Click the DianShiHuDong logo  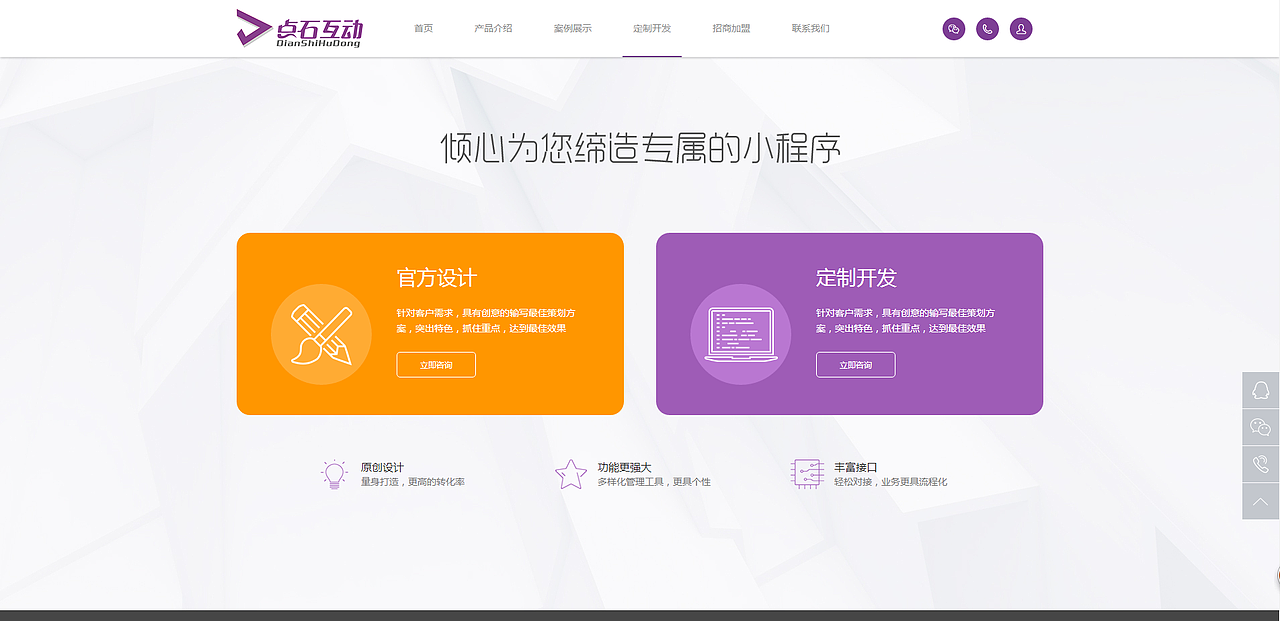click(x=298, y=28)
